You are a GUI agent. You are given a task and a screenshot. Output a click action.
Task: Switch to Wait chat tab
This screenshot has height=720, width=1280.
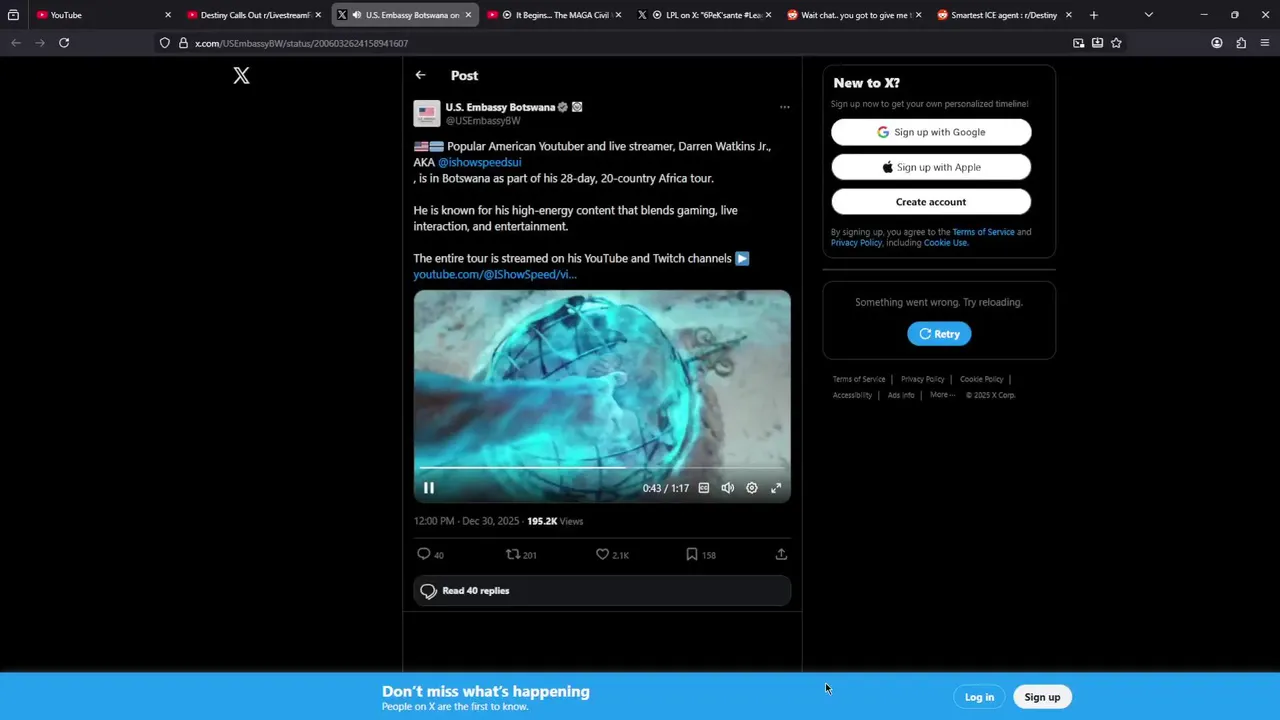pyautogui.click(x=854, y=15)
